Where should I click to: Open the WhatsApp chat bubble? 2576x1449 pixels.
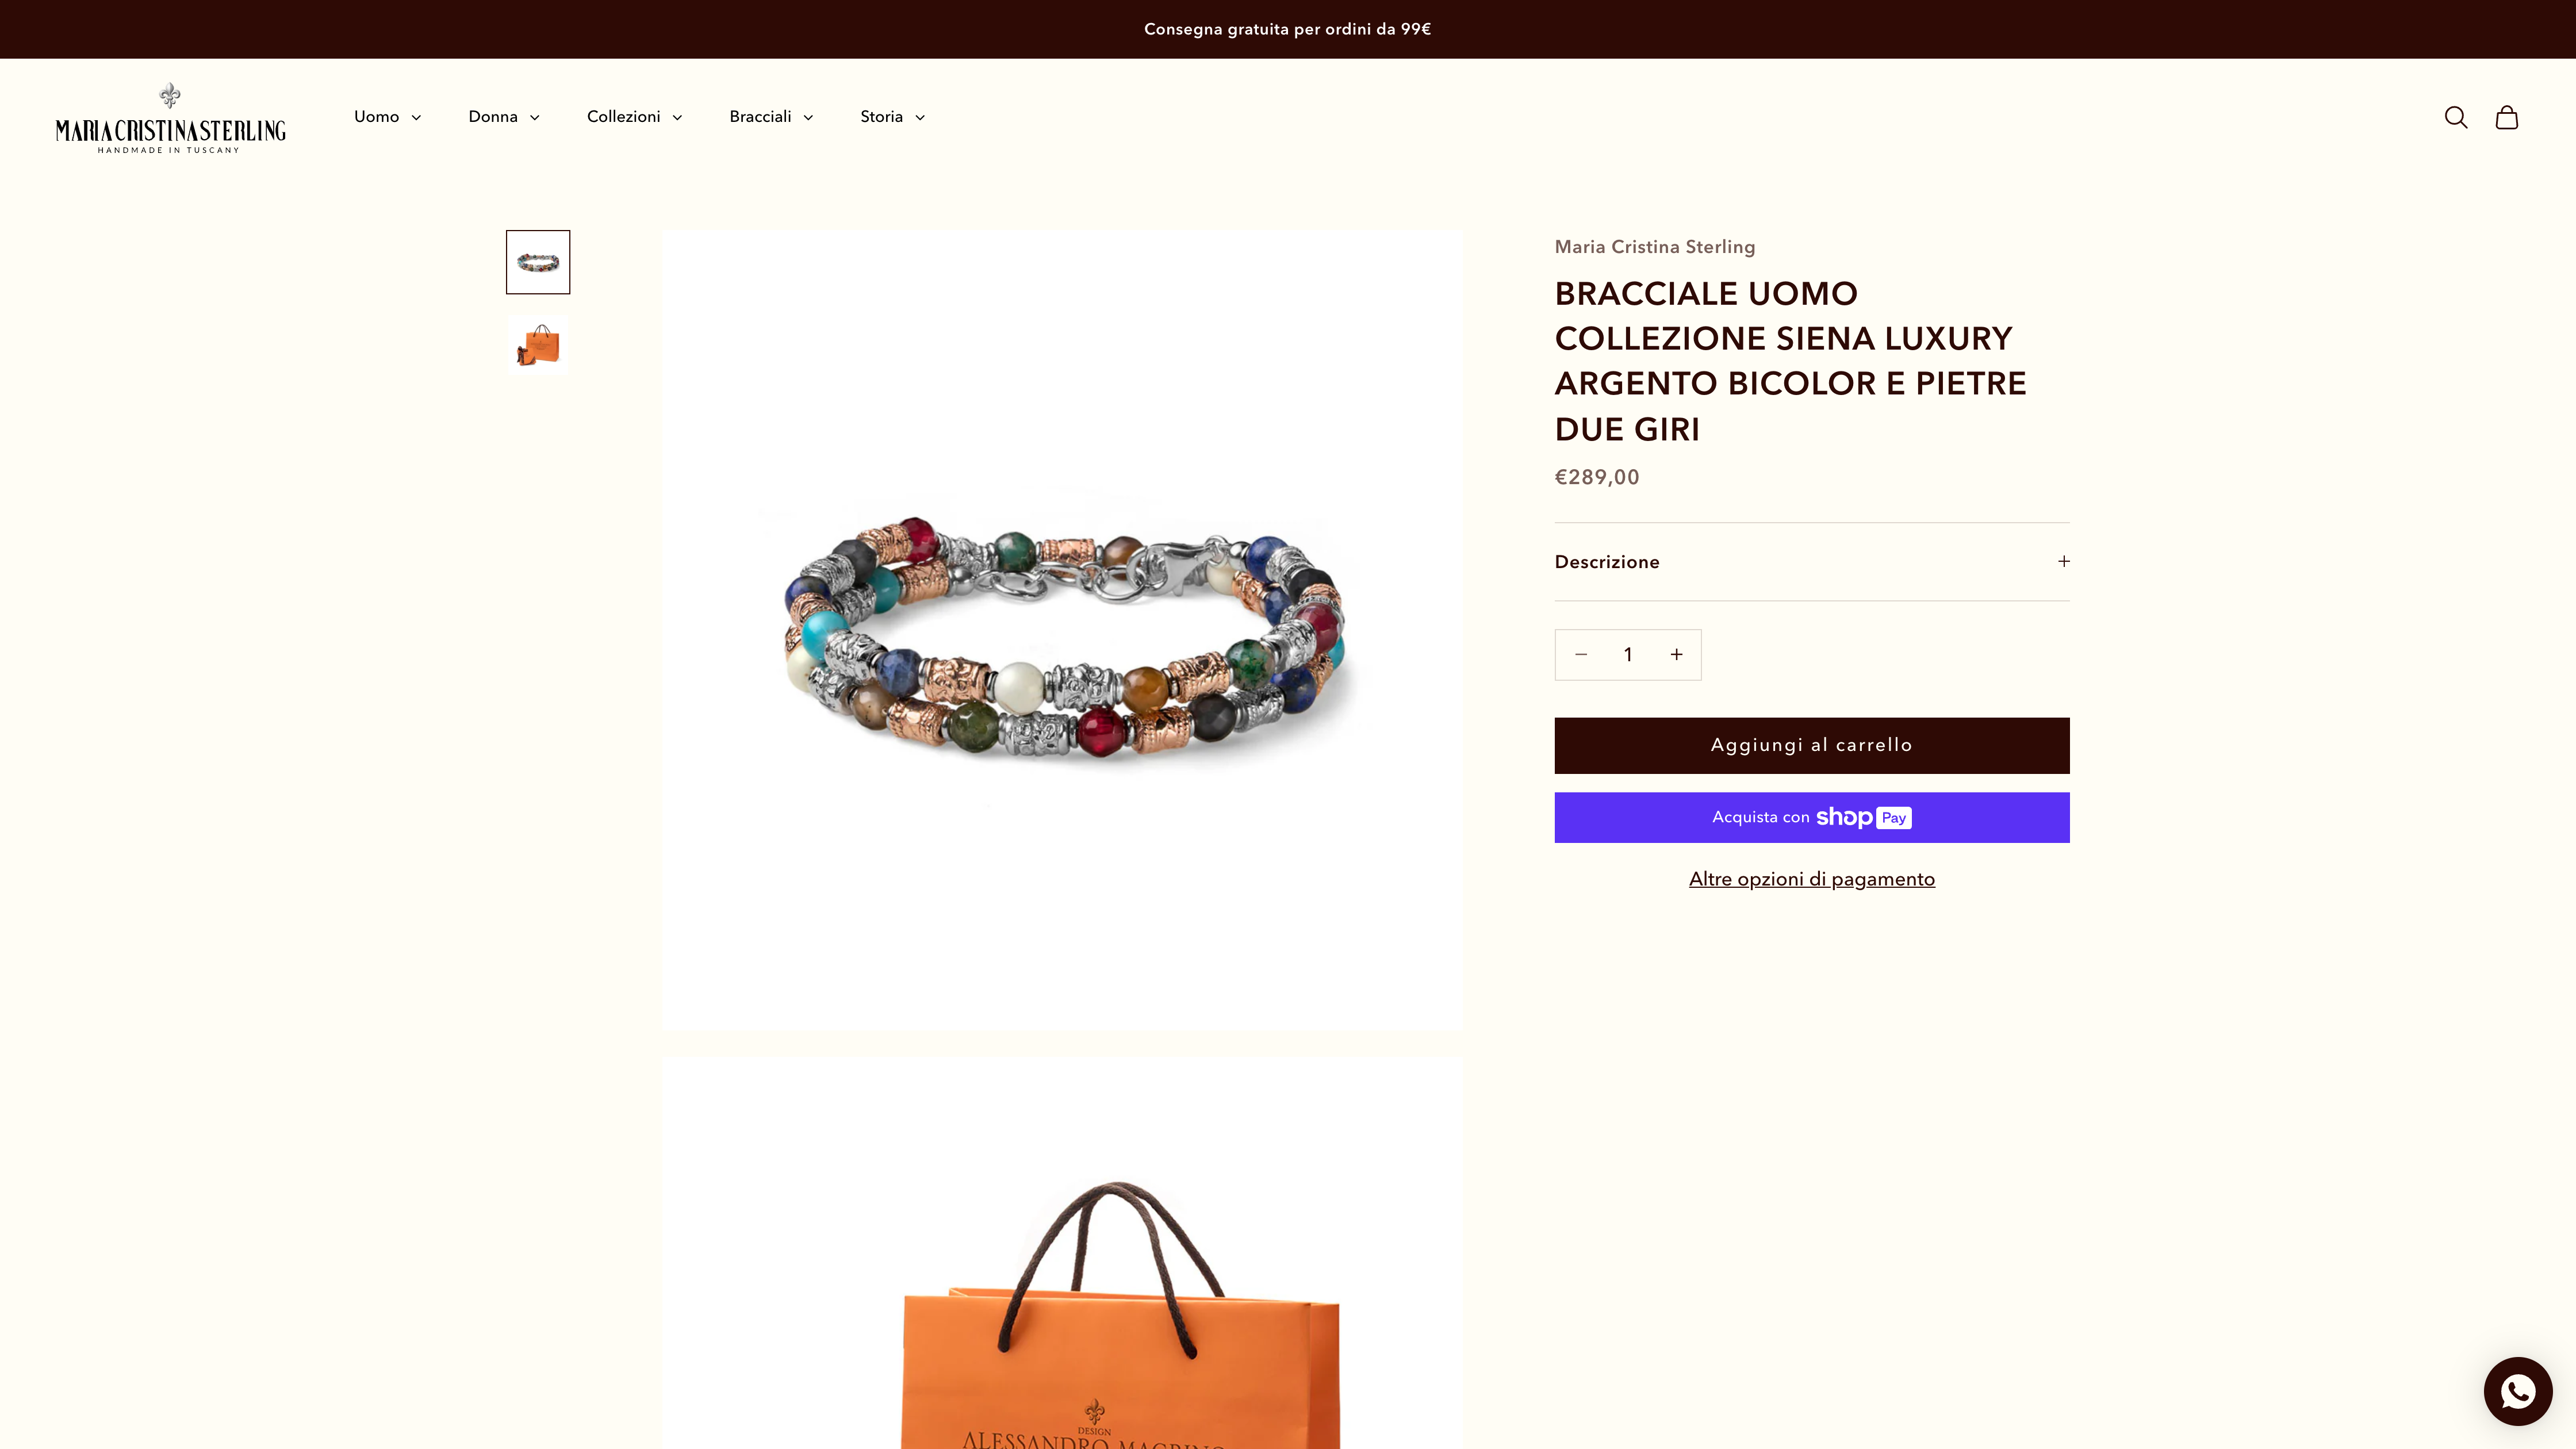[x=2517, y=1391]
